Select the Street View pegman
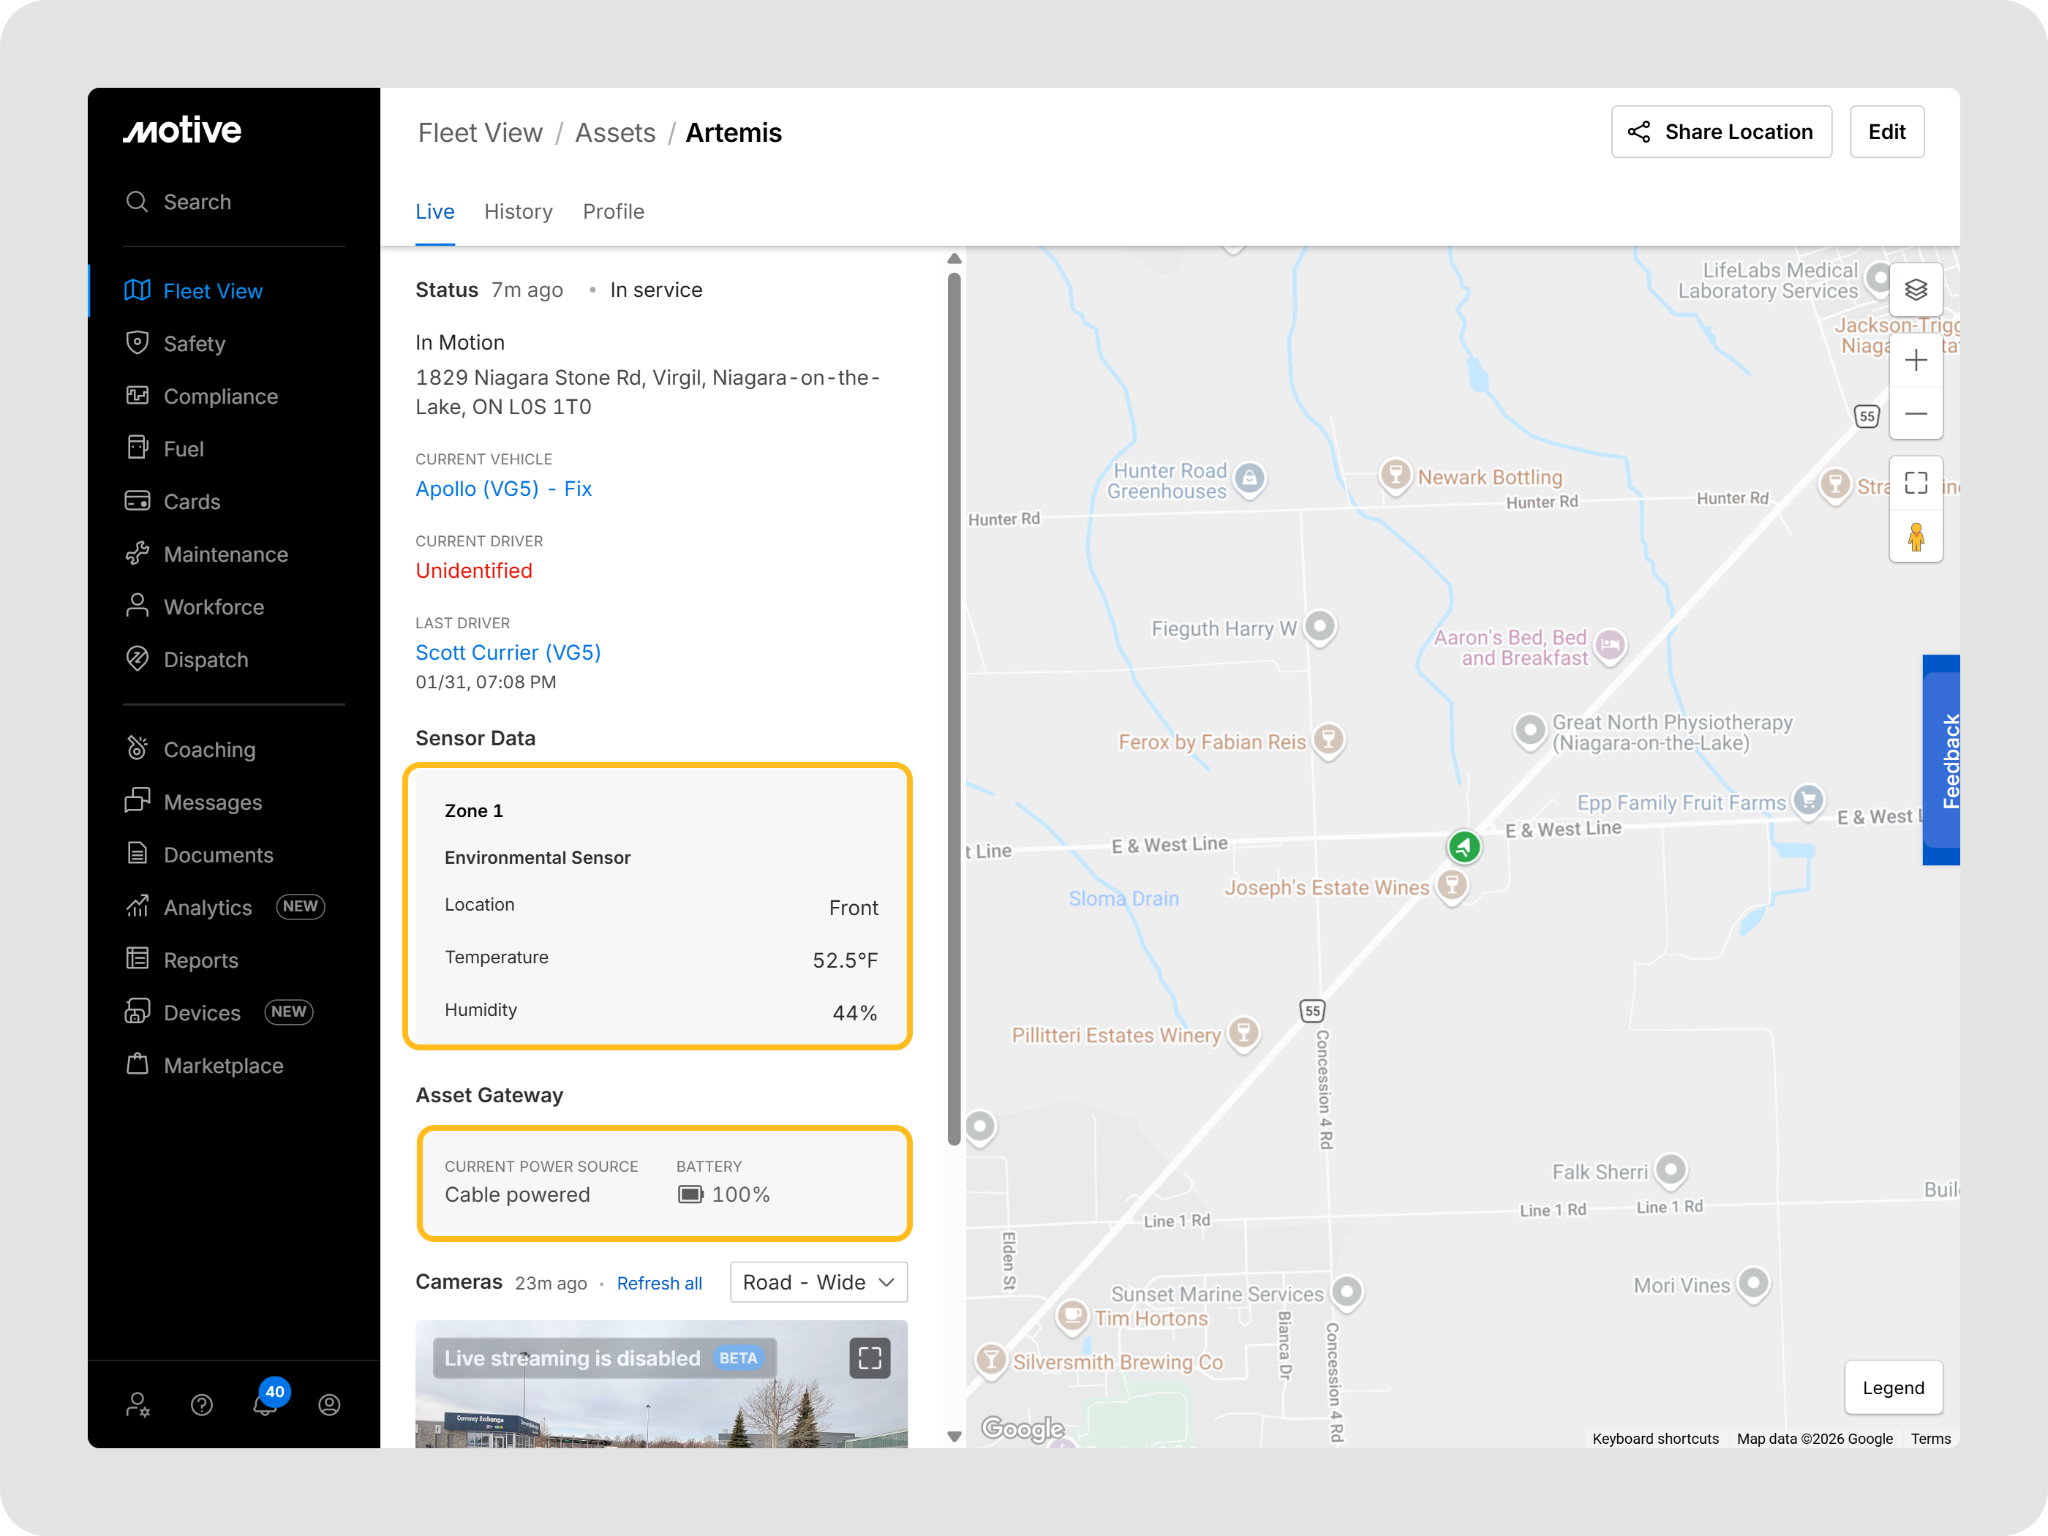 pos(1915,537)
